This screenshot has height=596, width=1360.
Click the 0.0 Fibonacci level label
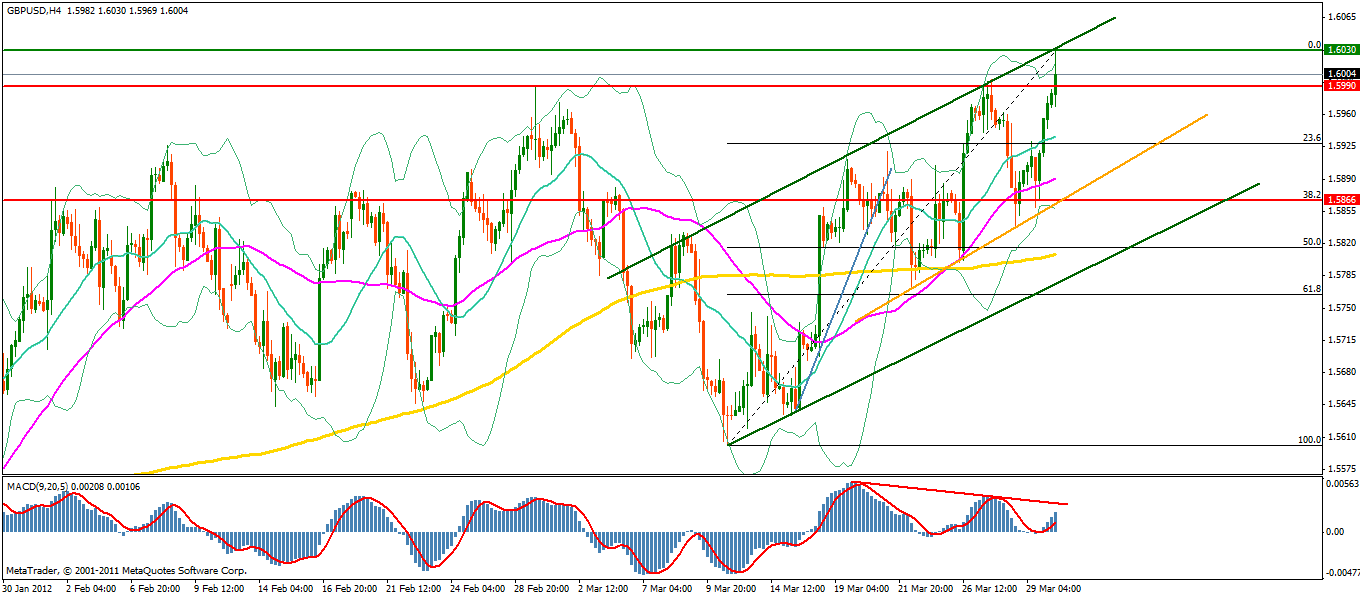(x=1314, y=45)
